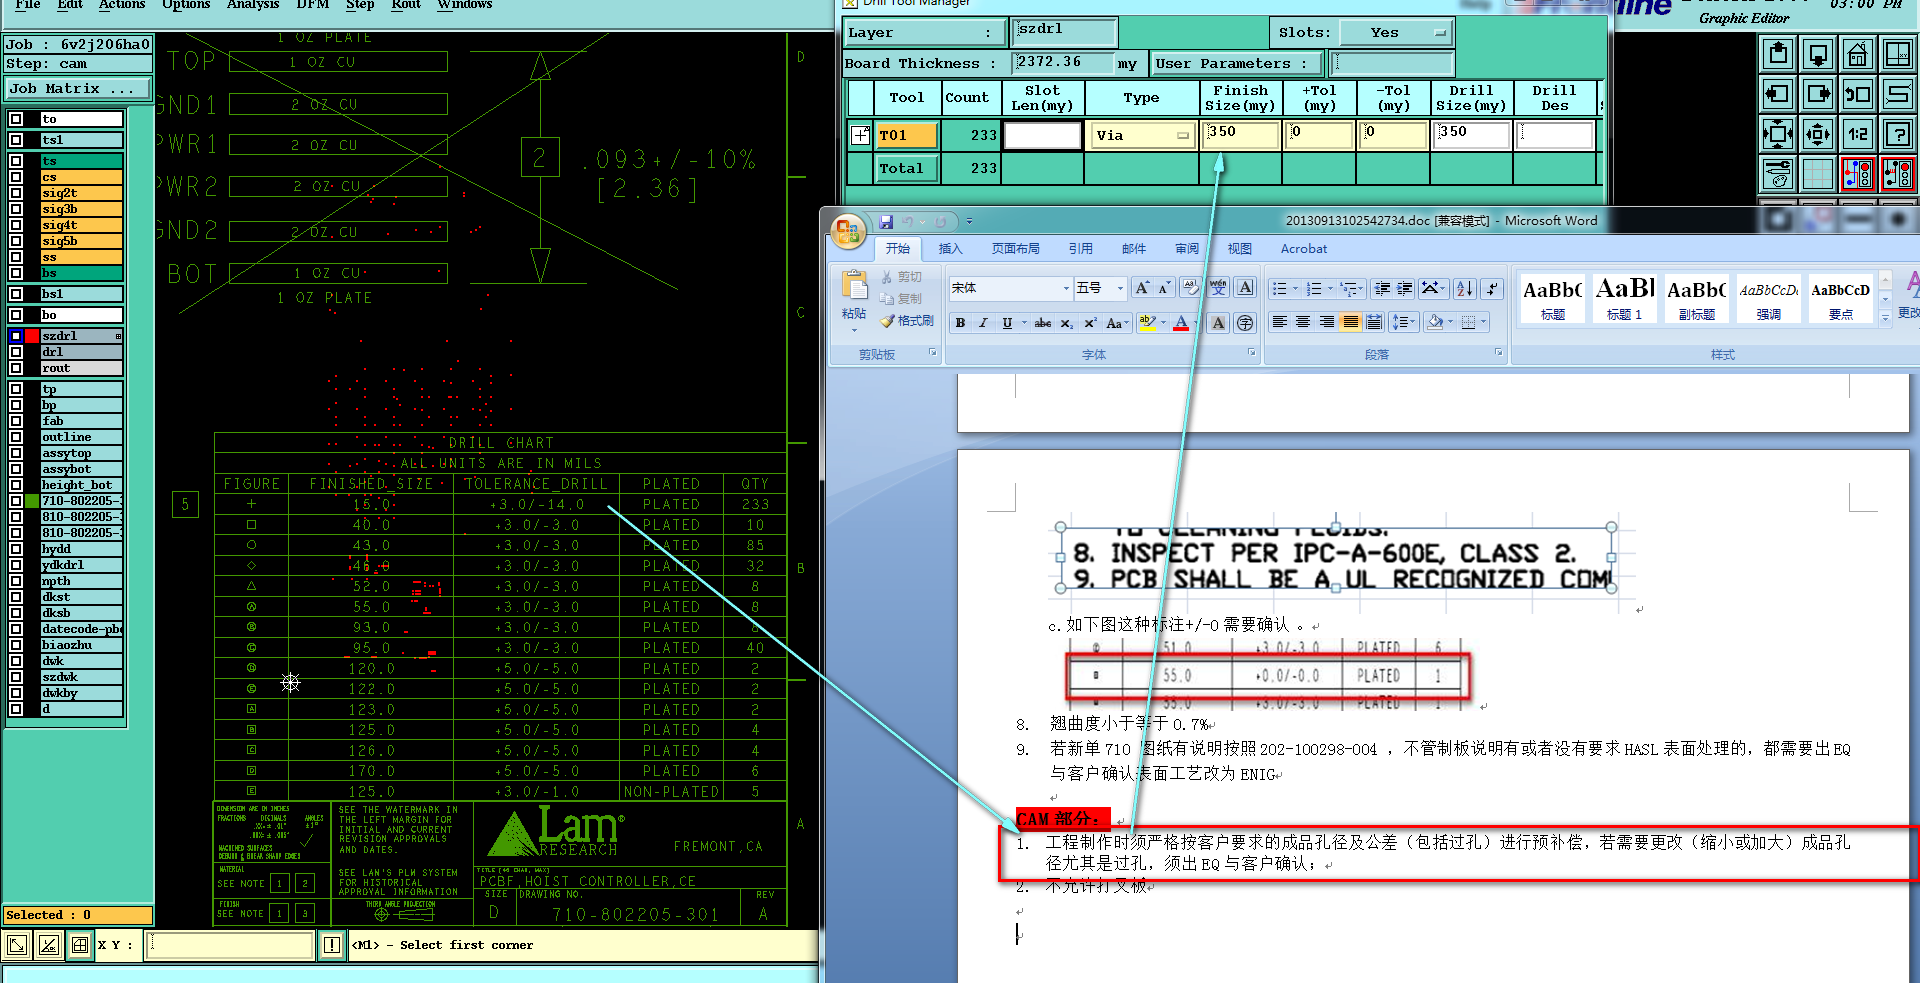This screenshot has width=1920, height=983.
Task: Click the X Y coordinate input field
Action: tap(229, 945)
